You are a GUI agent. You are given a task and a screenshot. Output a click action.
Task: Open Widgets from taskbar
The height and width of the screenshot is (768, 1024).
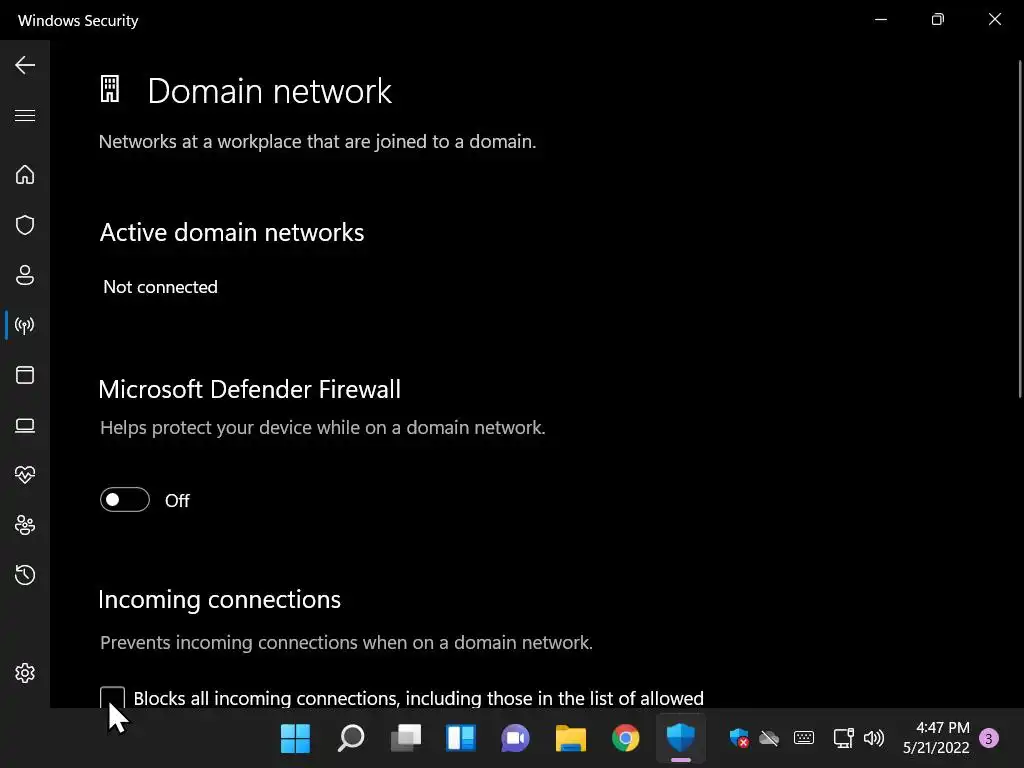pos(460,739)
